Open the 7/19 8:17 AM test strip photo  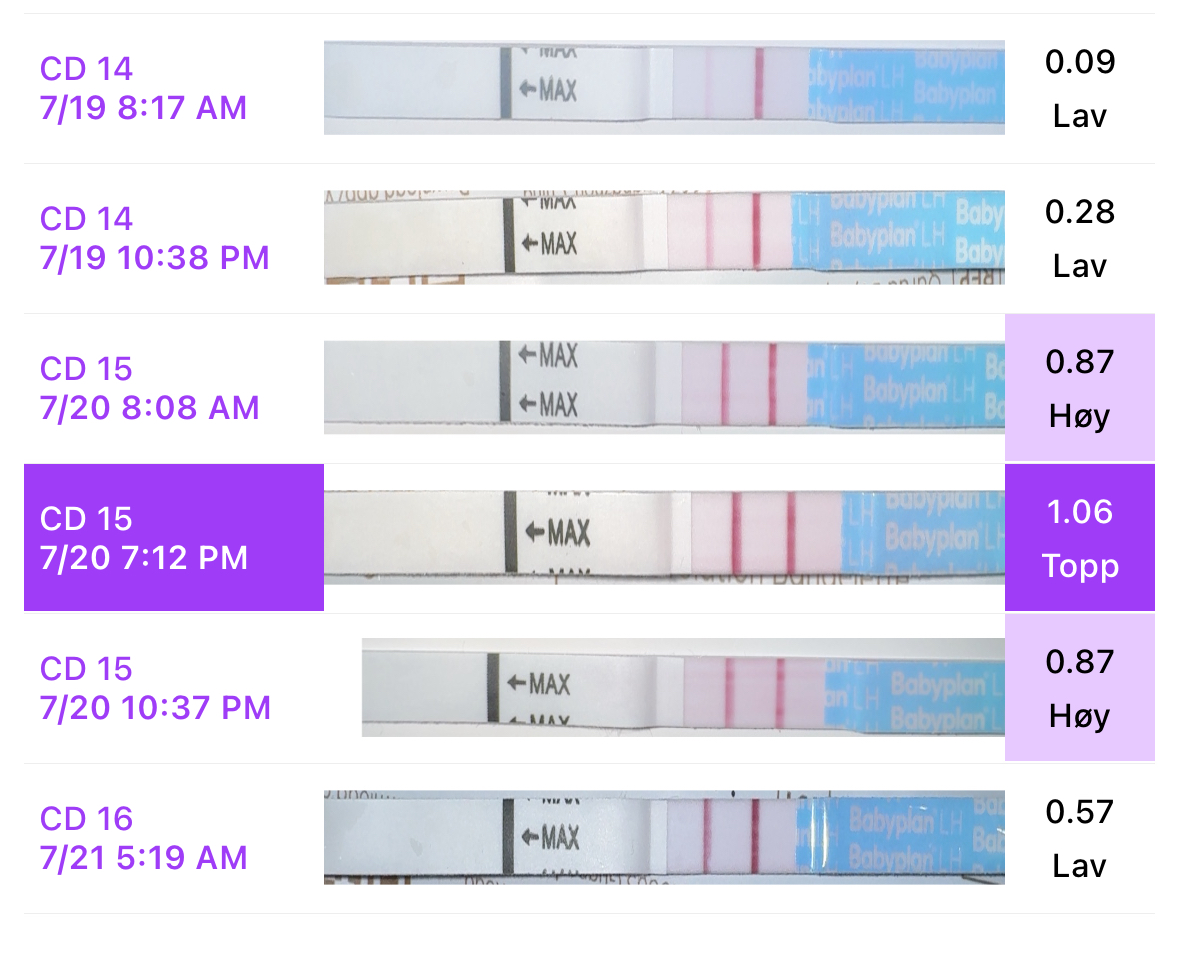point(664,88)
